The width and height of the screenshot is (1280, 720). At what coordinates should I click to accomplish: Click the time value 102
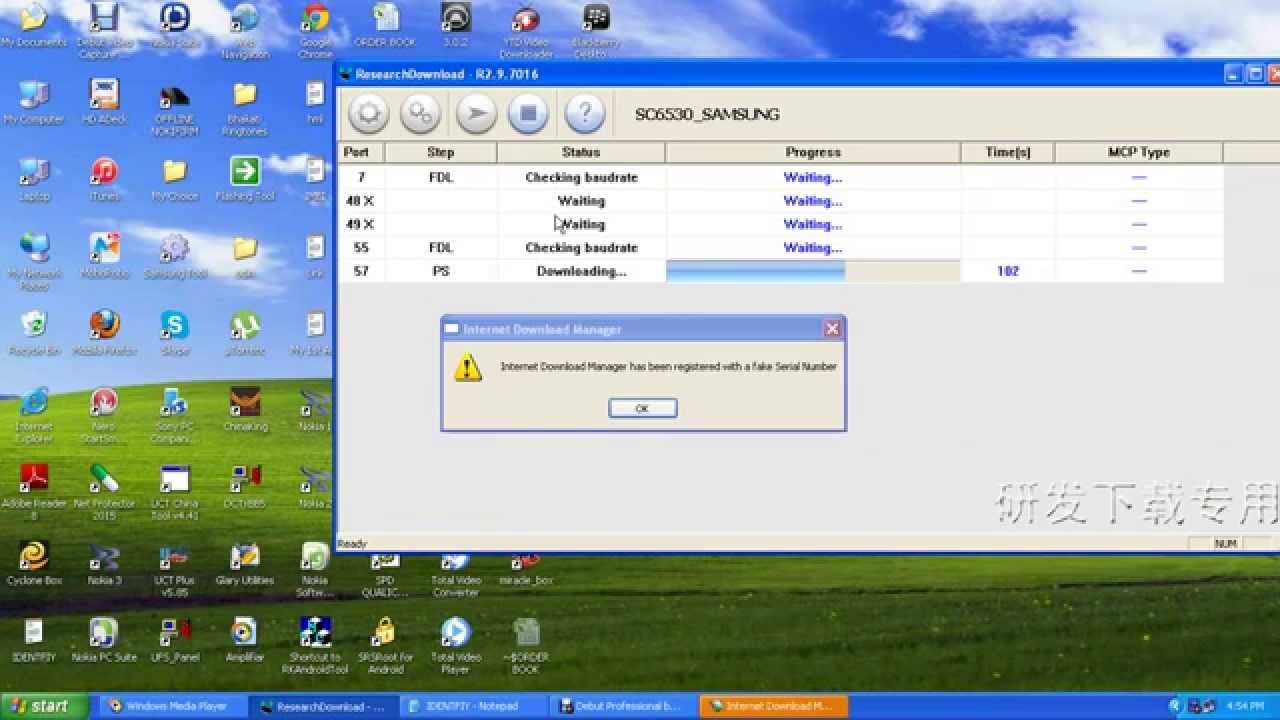(1008, 271)
